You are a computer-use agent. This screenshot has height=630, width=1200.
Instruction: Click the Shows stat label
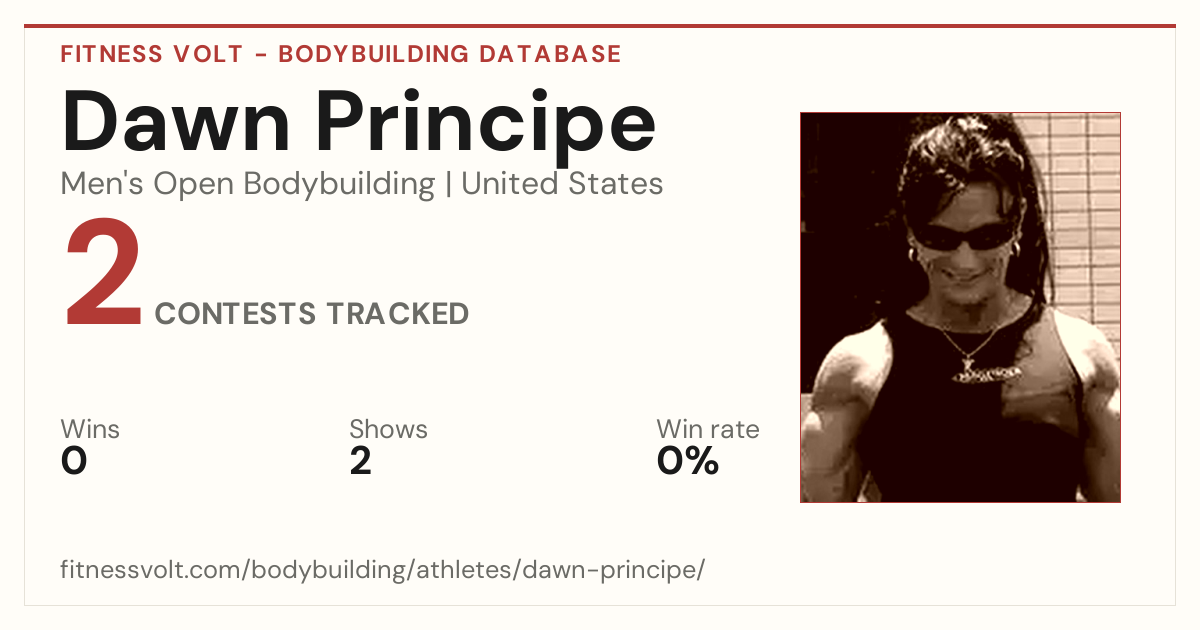pyautogui.click(x=388, y=429)
